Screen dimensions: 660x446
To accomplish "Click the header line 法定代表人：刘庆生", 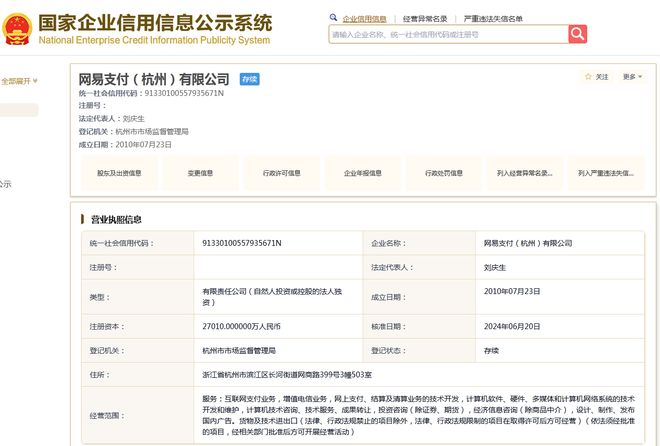I will click(112, 119).
